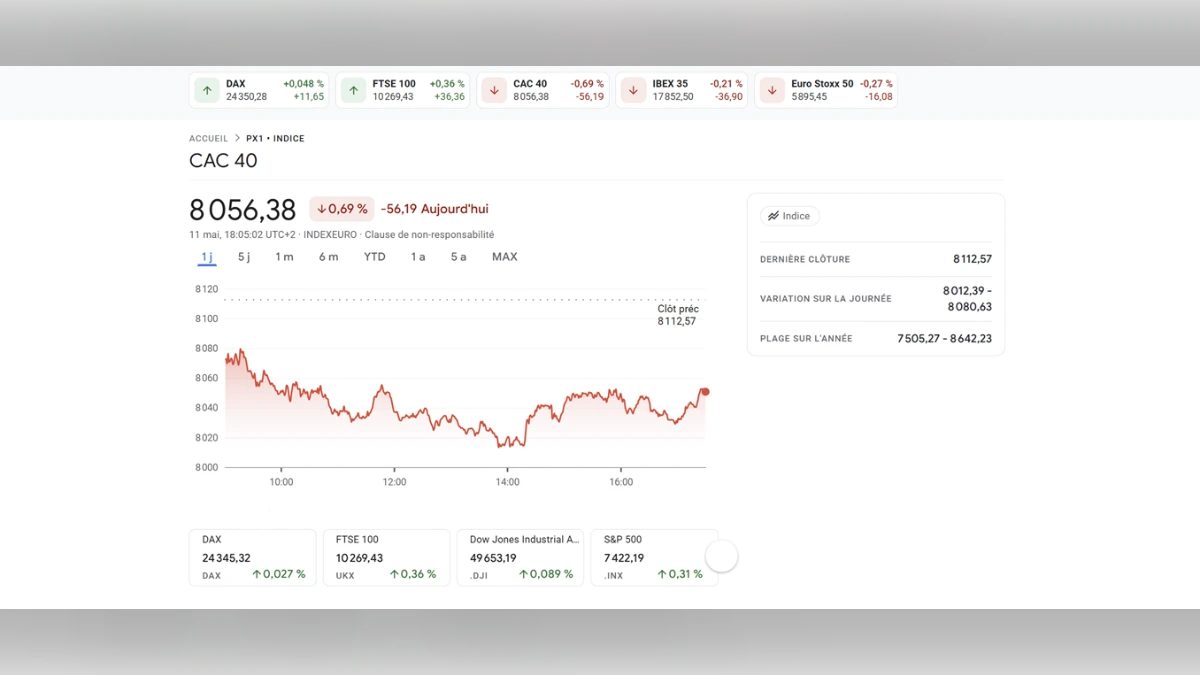Viewport: 1200px width, 675px height.
Task: Open the Euro Stoxx 50 ticker card
Action: tap(826, 90)
